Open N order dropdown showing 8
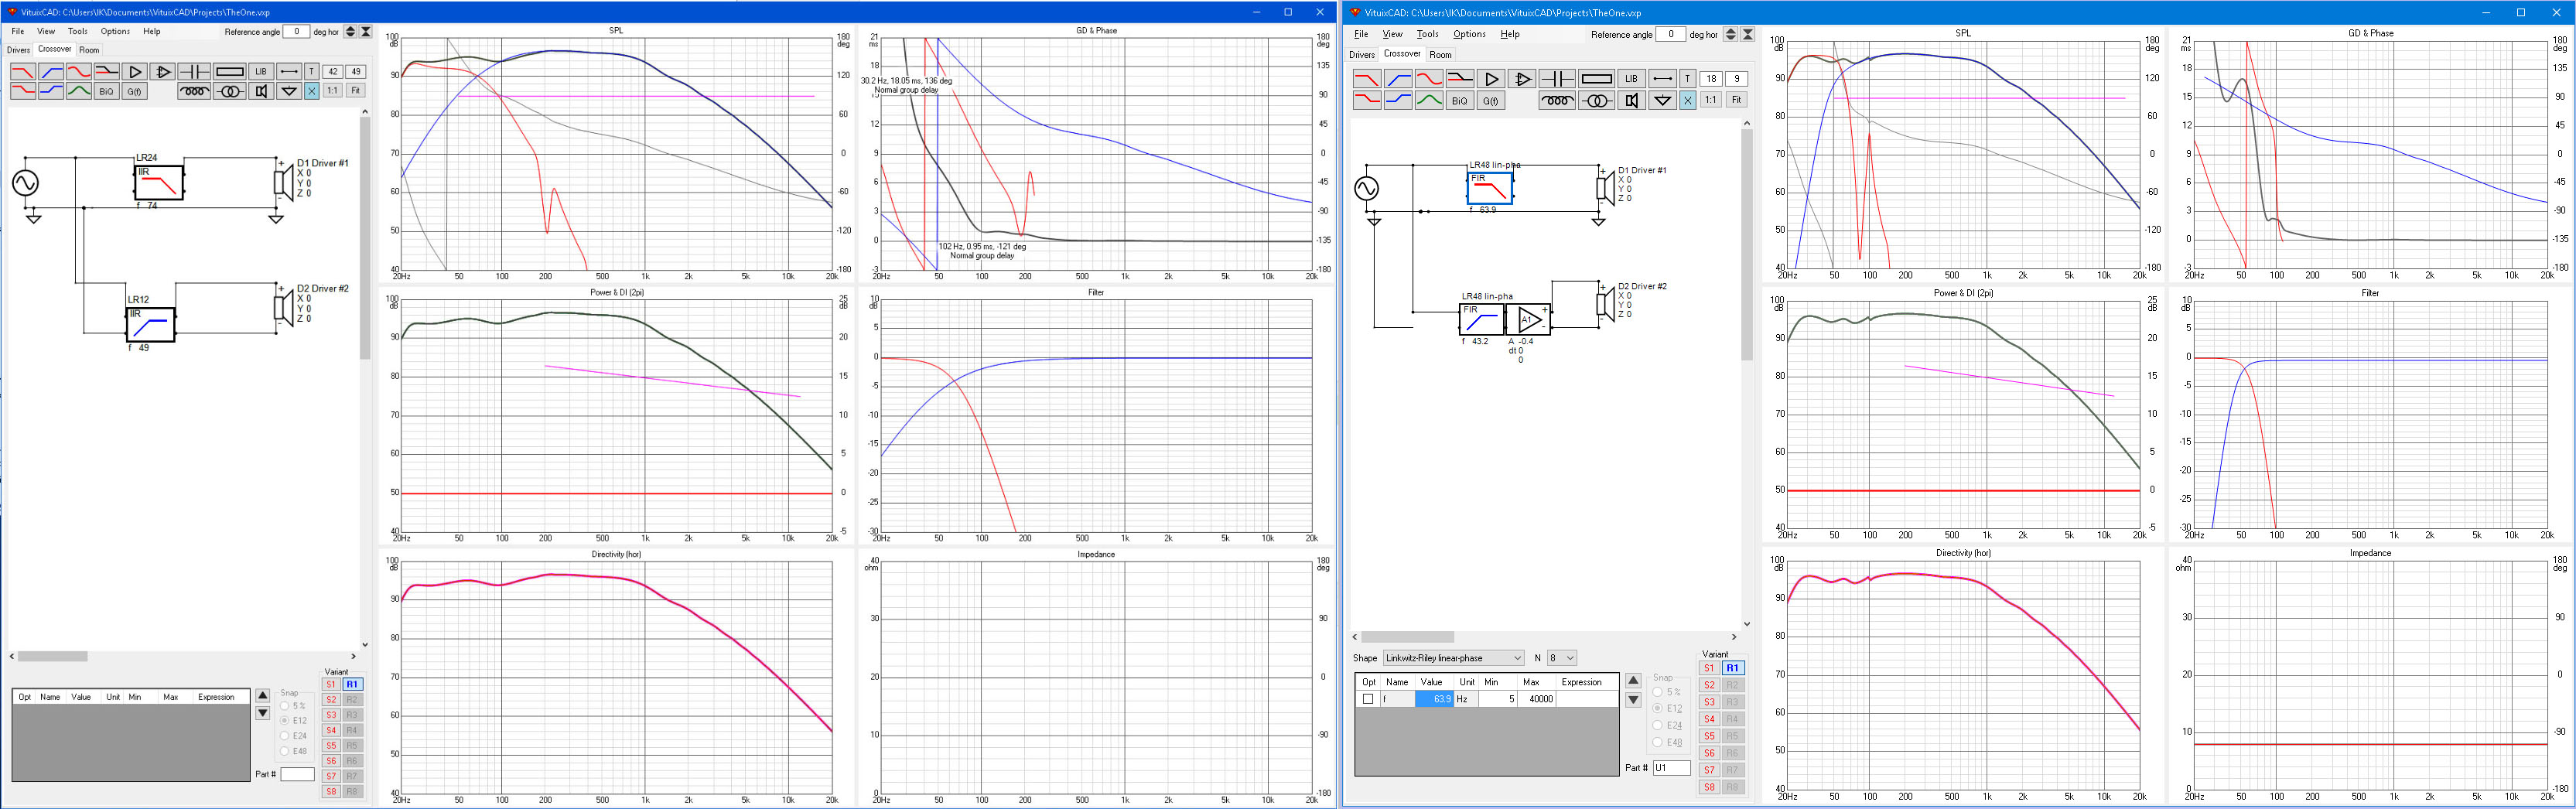Screen dimensions: 2576x809 coord(1562,658)
